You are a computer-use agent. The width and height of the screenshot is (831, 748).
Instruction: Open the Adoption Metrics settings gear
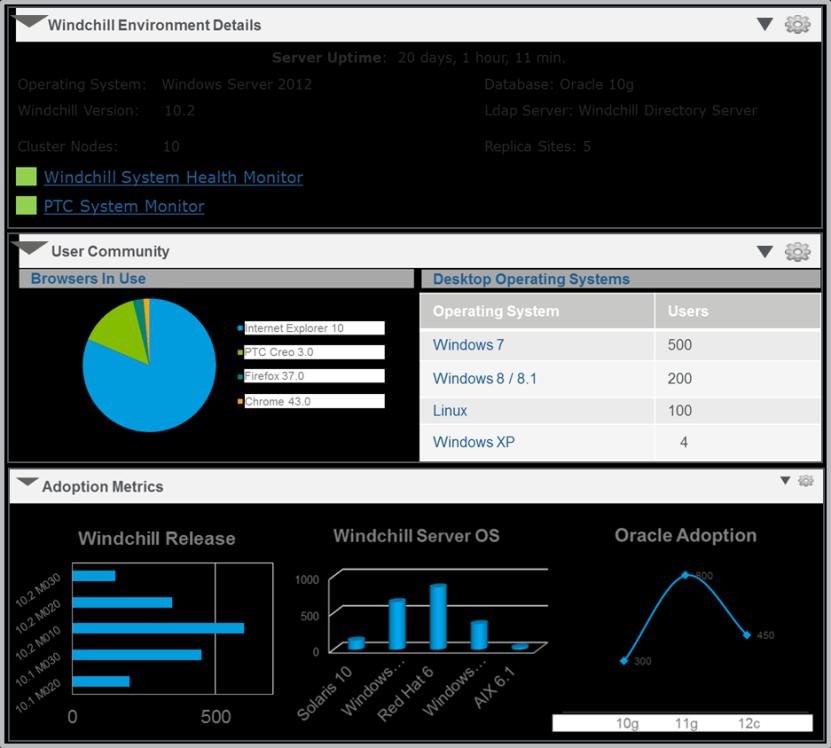[x=806, y=481]
